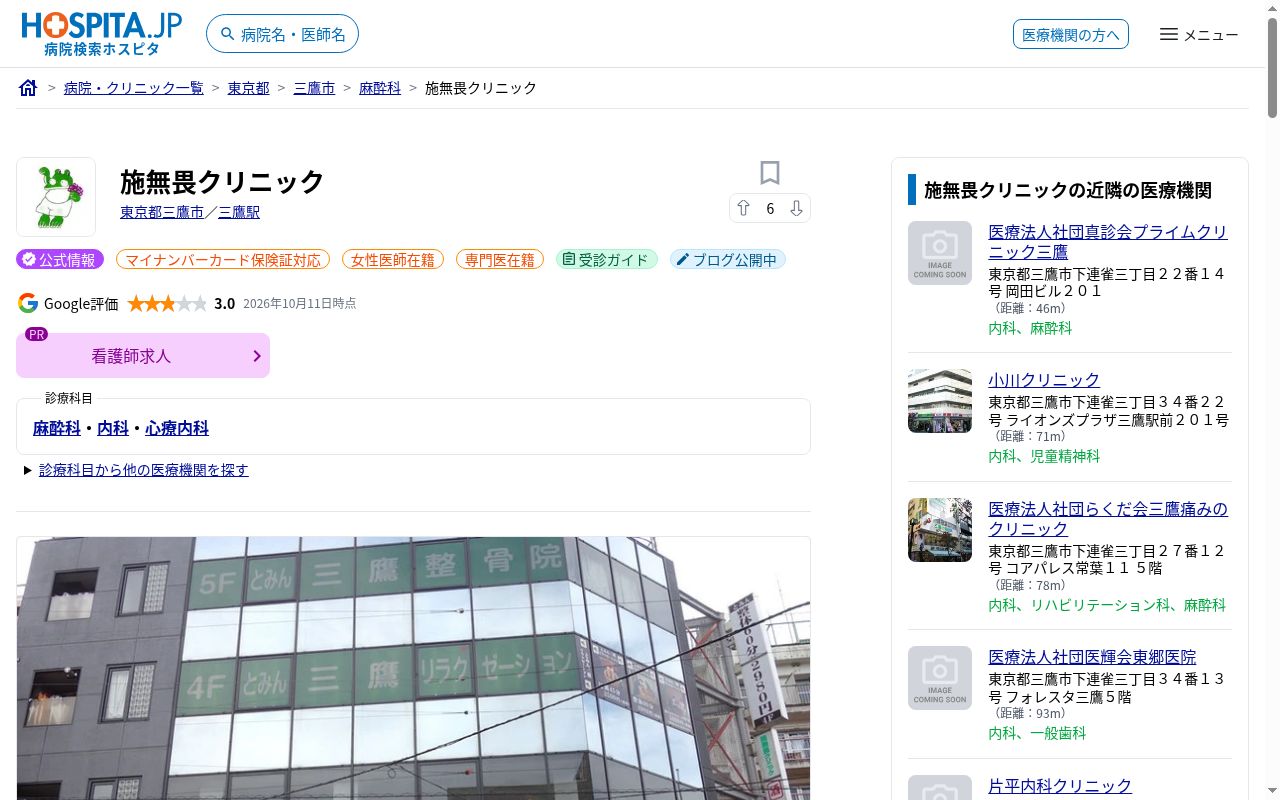
Task: Open 医療法人社団真診会プライムクリニック三鷹 link
Action: [1108, 242]
